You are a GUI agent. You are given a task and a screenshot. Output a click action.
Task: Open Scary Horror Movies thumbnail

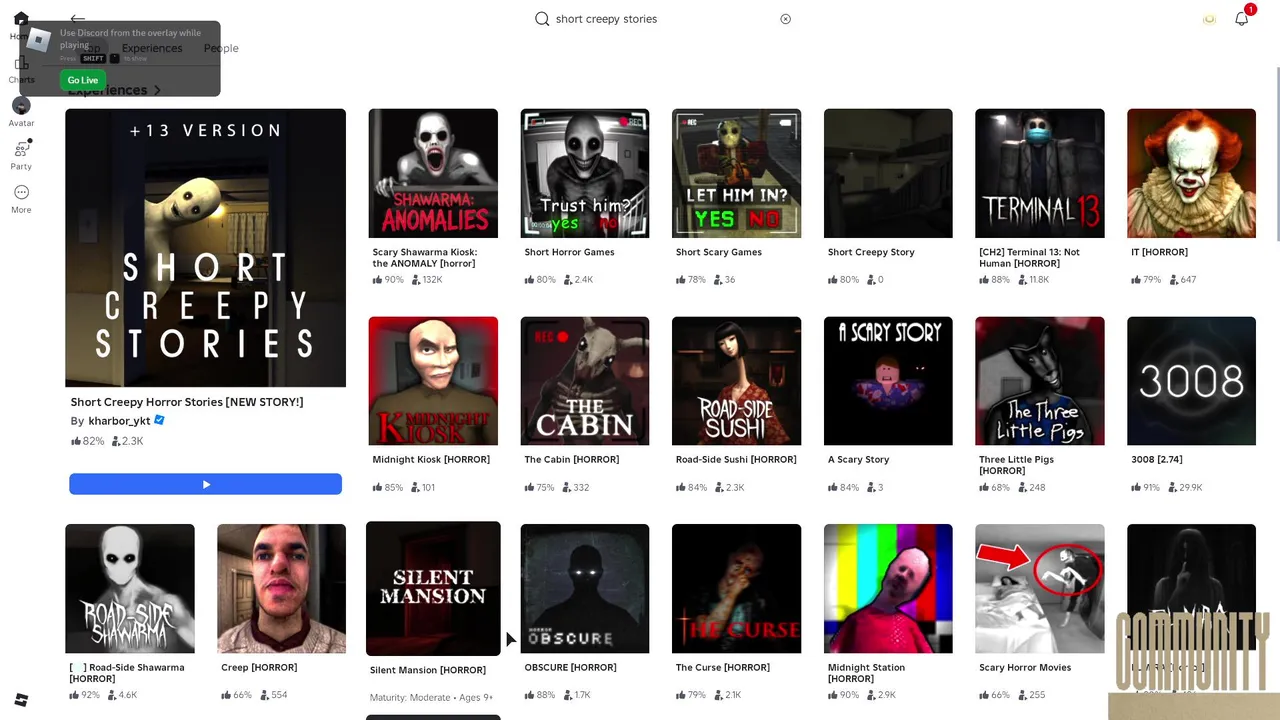(x=1040, y=588)
